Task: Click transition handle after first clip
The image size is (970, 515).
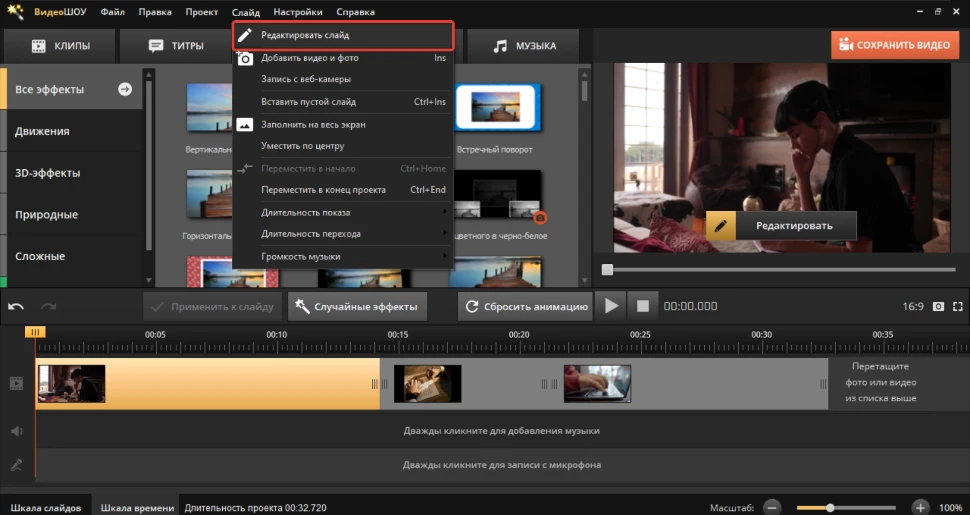Action: point(379,384)
